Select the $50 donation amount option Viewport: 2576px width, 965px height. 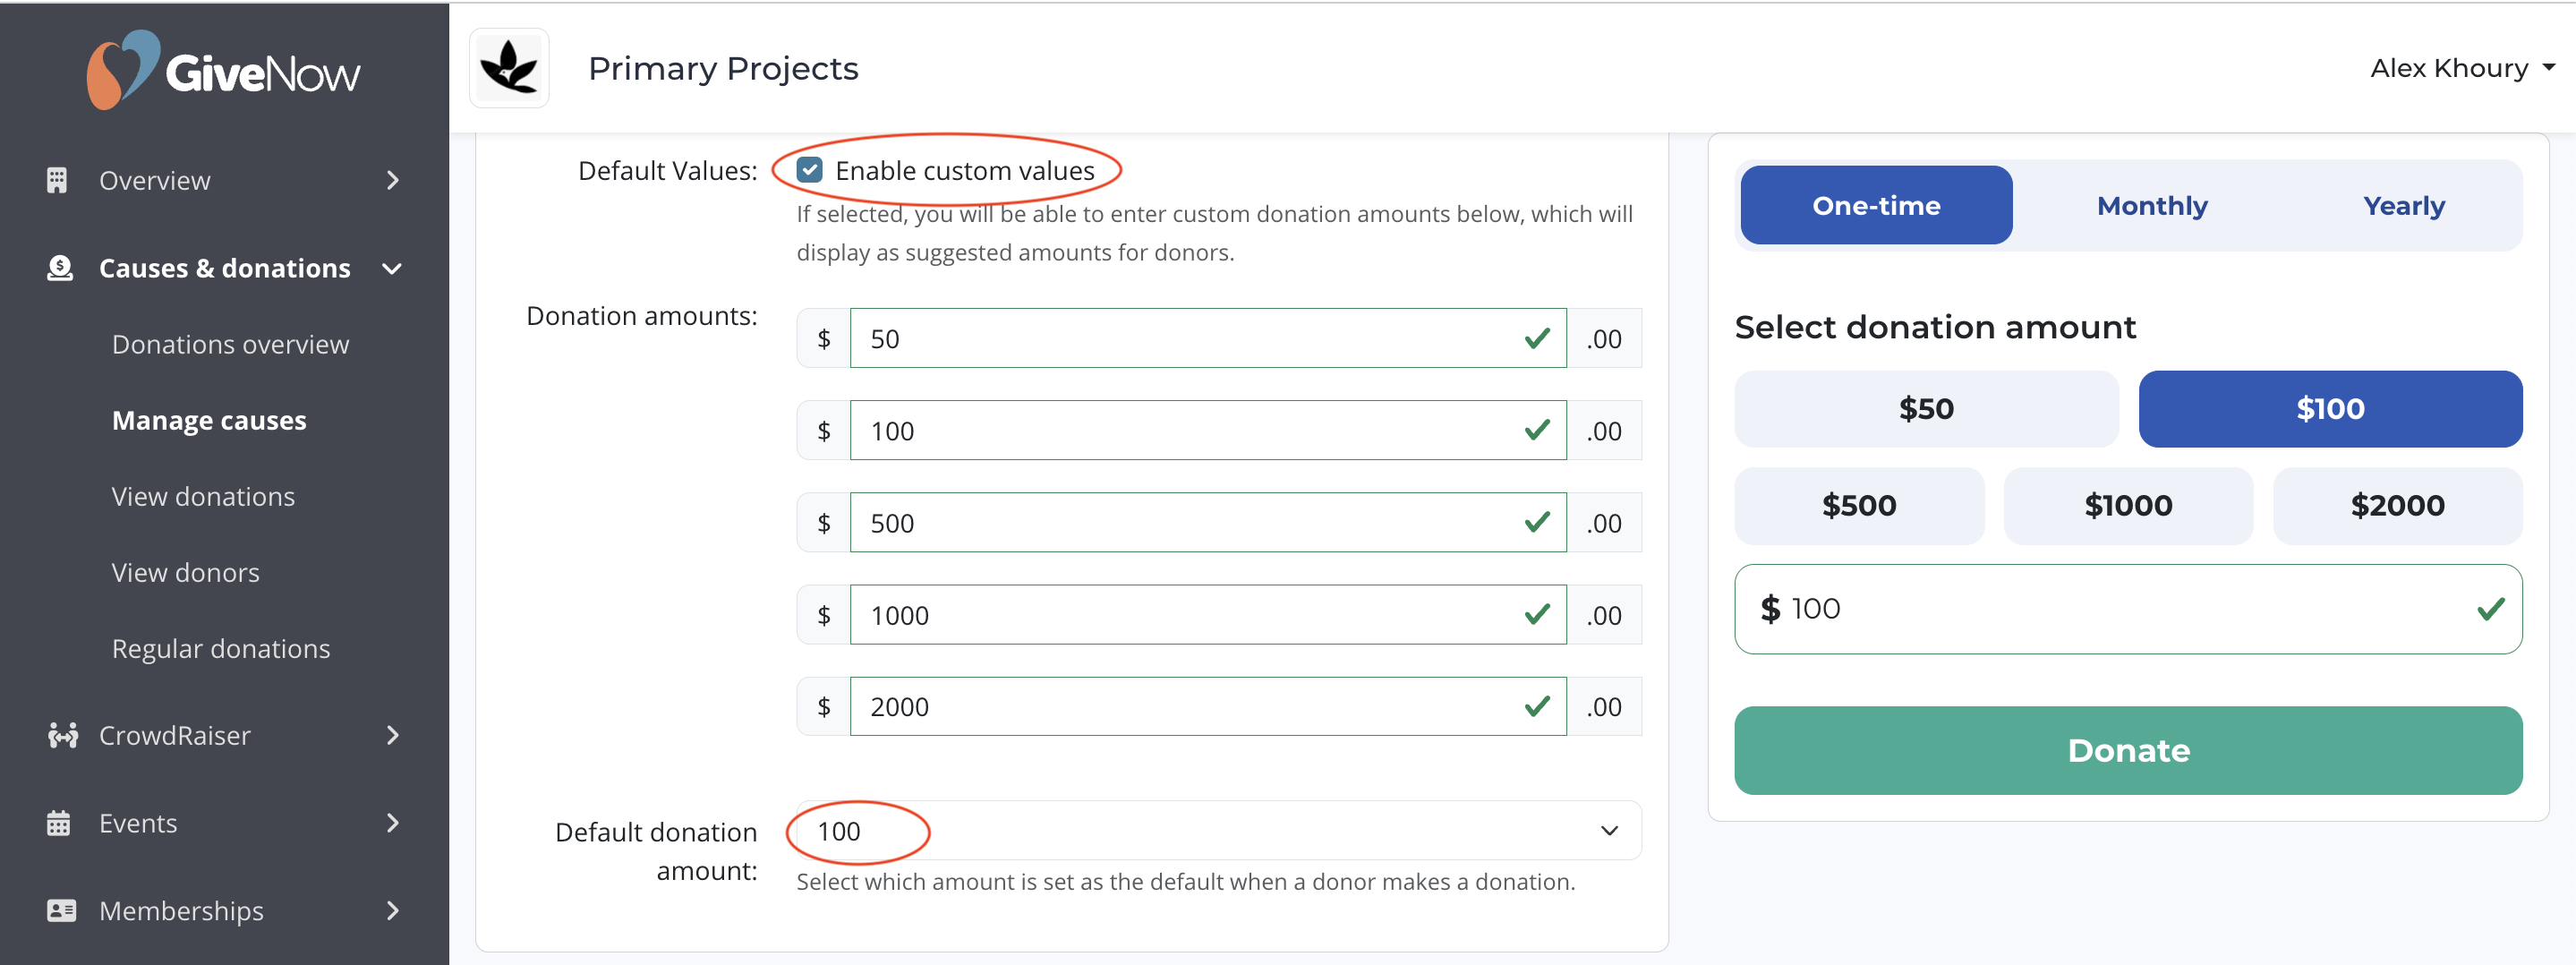pos(1926,409)
